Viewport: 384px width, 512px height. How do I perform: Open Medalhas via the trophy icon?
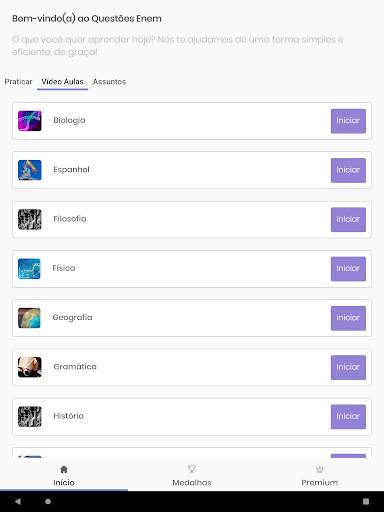point(192,469)
